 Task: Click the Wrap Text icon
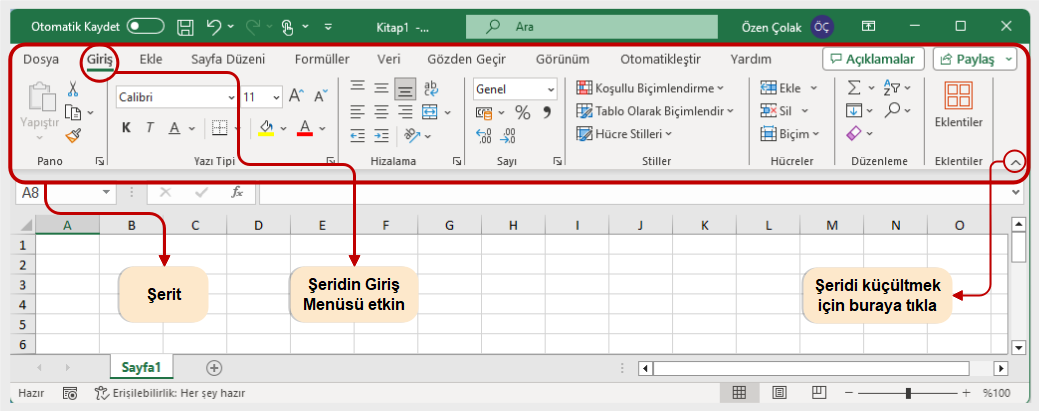tap(431, 88)
